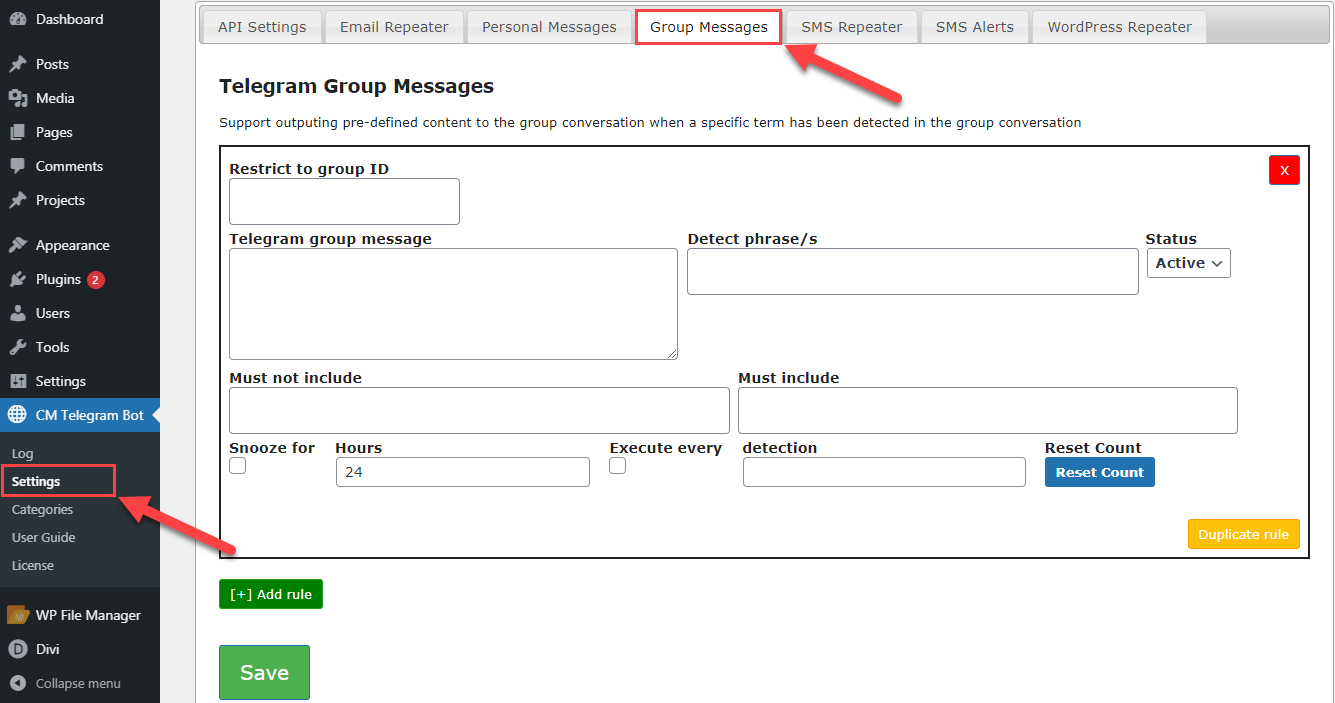Viewport: 1335px width, 703px height.
Task: Click the WP File Manager folder icon
Action: tap(18, 615)
